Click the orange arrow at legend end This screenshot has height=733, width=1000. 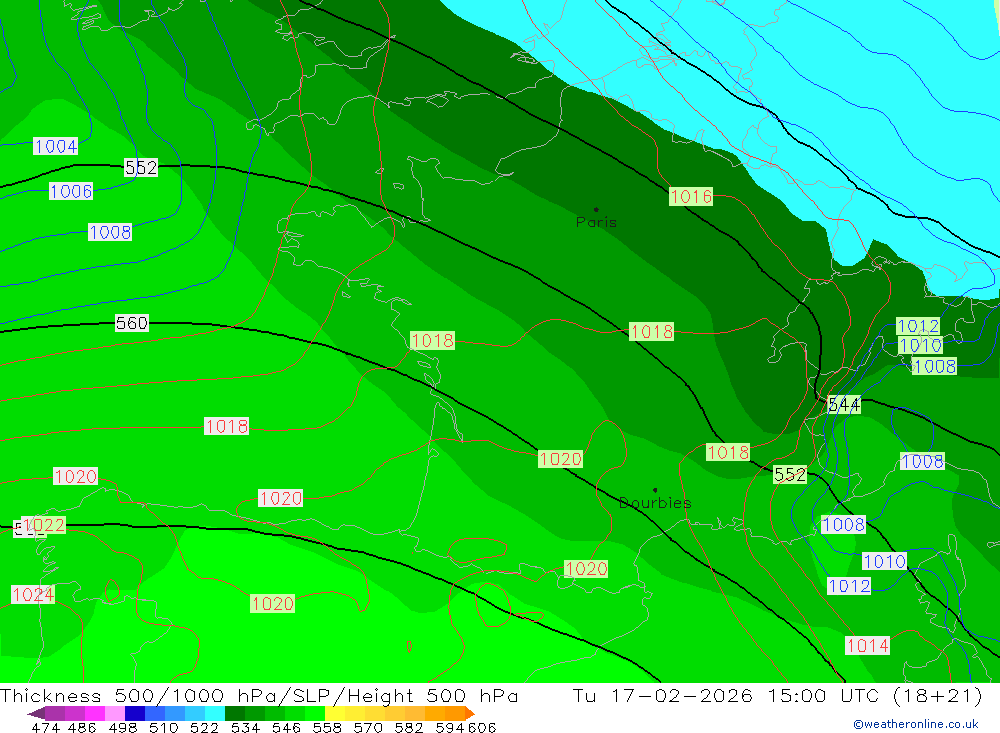[470, 713]
